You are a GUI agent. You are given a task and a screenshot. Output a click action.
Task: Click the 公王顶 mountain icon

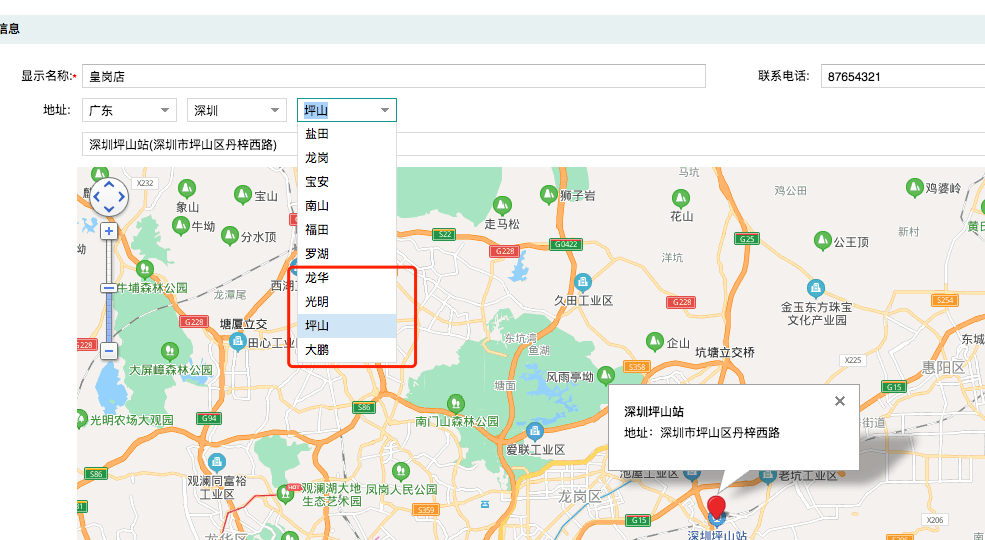[x=822, y=240]
